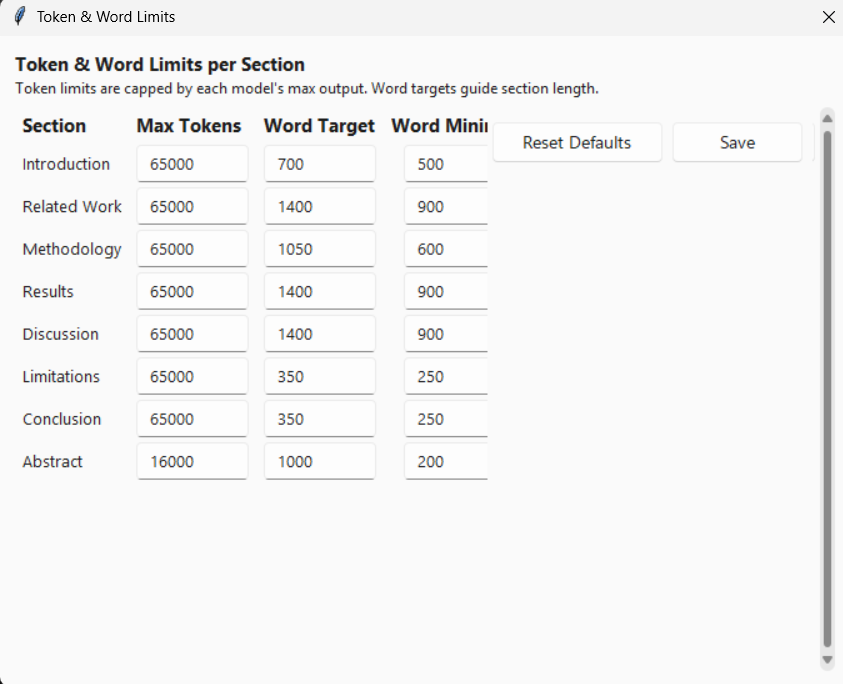Viewport: 843px width, 684px height.
Task: Click the Results row label
Action: [48, 291]
